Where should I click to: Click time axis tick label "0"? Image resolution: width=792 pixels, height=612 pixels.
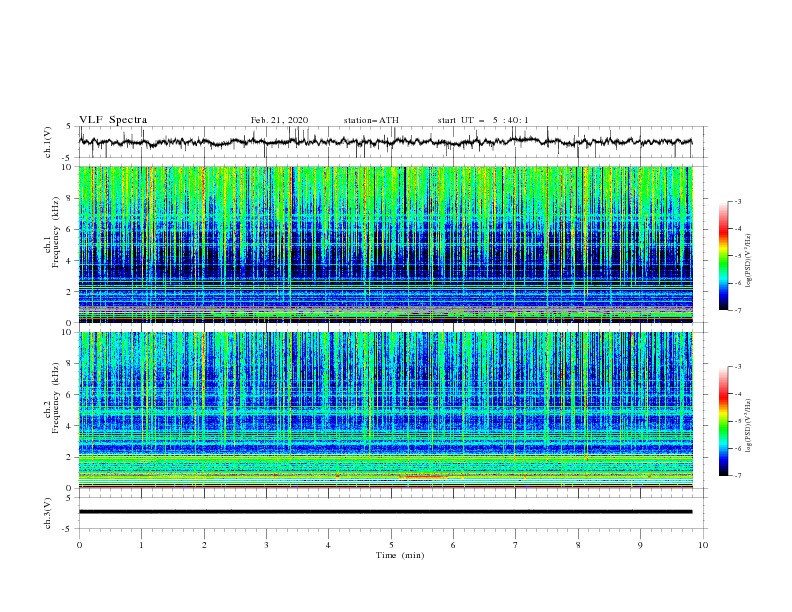[x=79, y=545]
